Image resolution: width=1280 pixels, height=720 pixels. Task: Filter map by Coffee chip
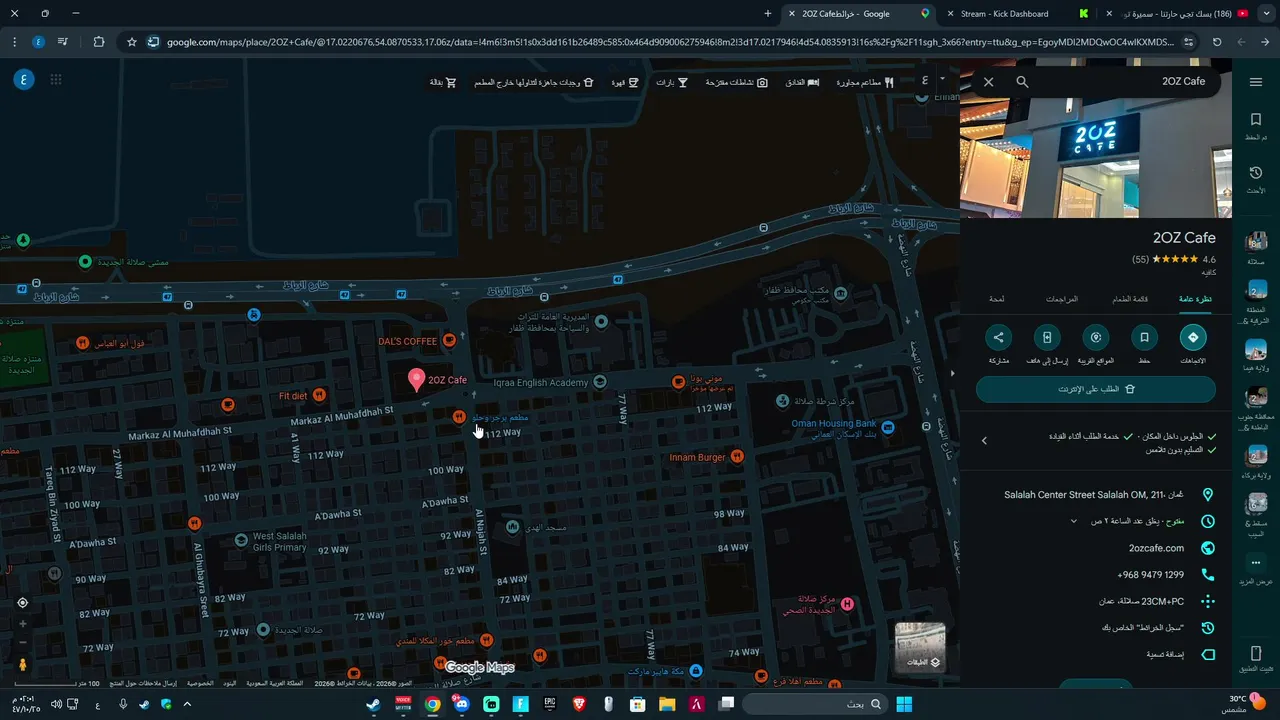(x=625, y=82)
